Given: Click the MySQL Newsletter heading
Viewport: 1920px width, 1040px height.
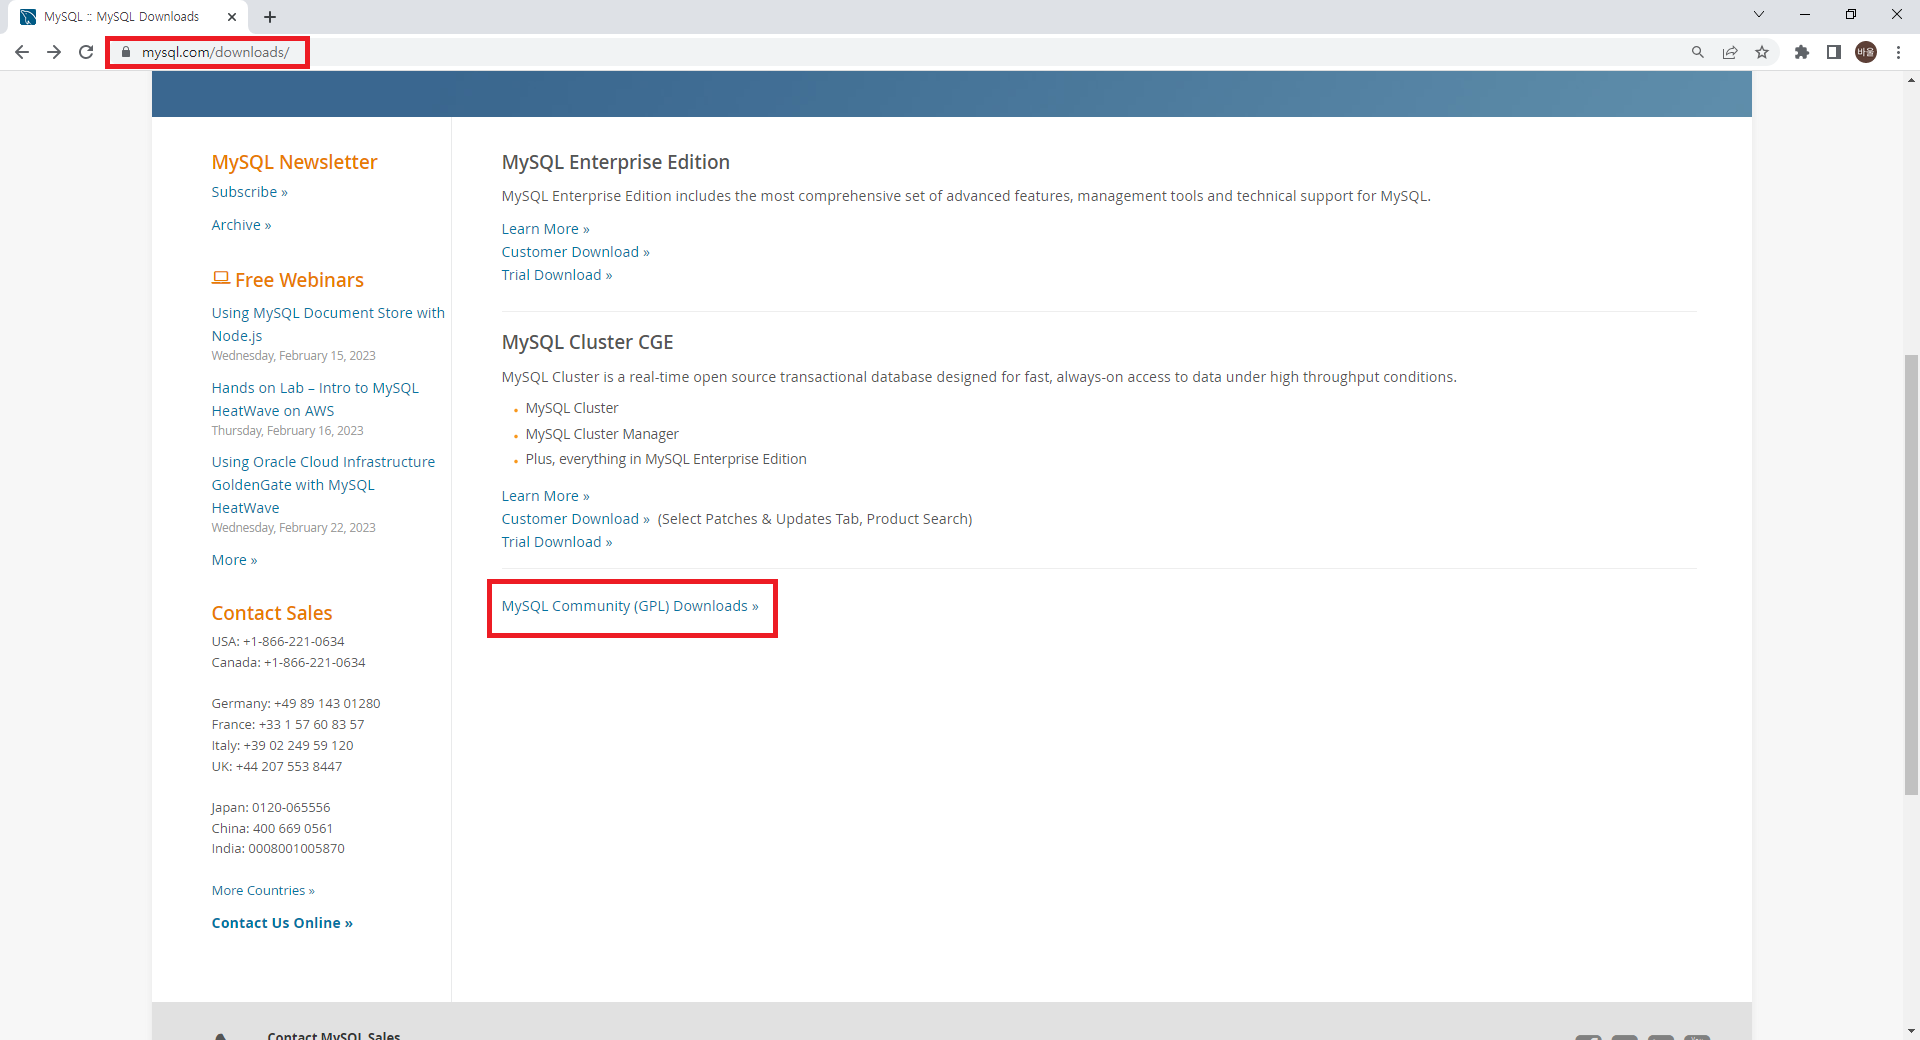Looking at the screenshot, I should 294,162.
